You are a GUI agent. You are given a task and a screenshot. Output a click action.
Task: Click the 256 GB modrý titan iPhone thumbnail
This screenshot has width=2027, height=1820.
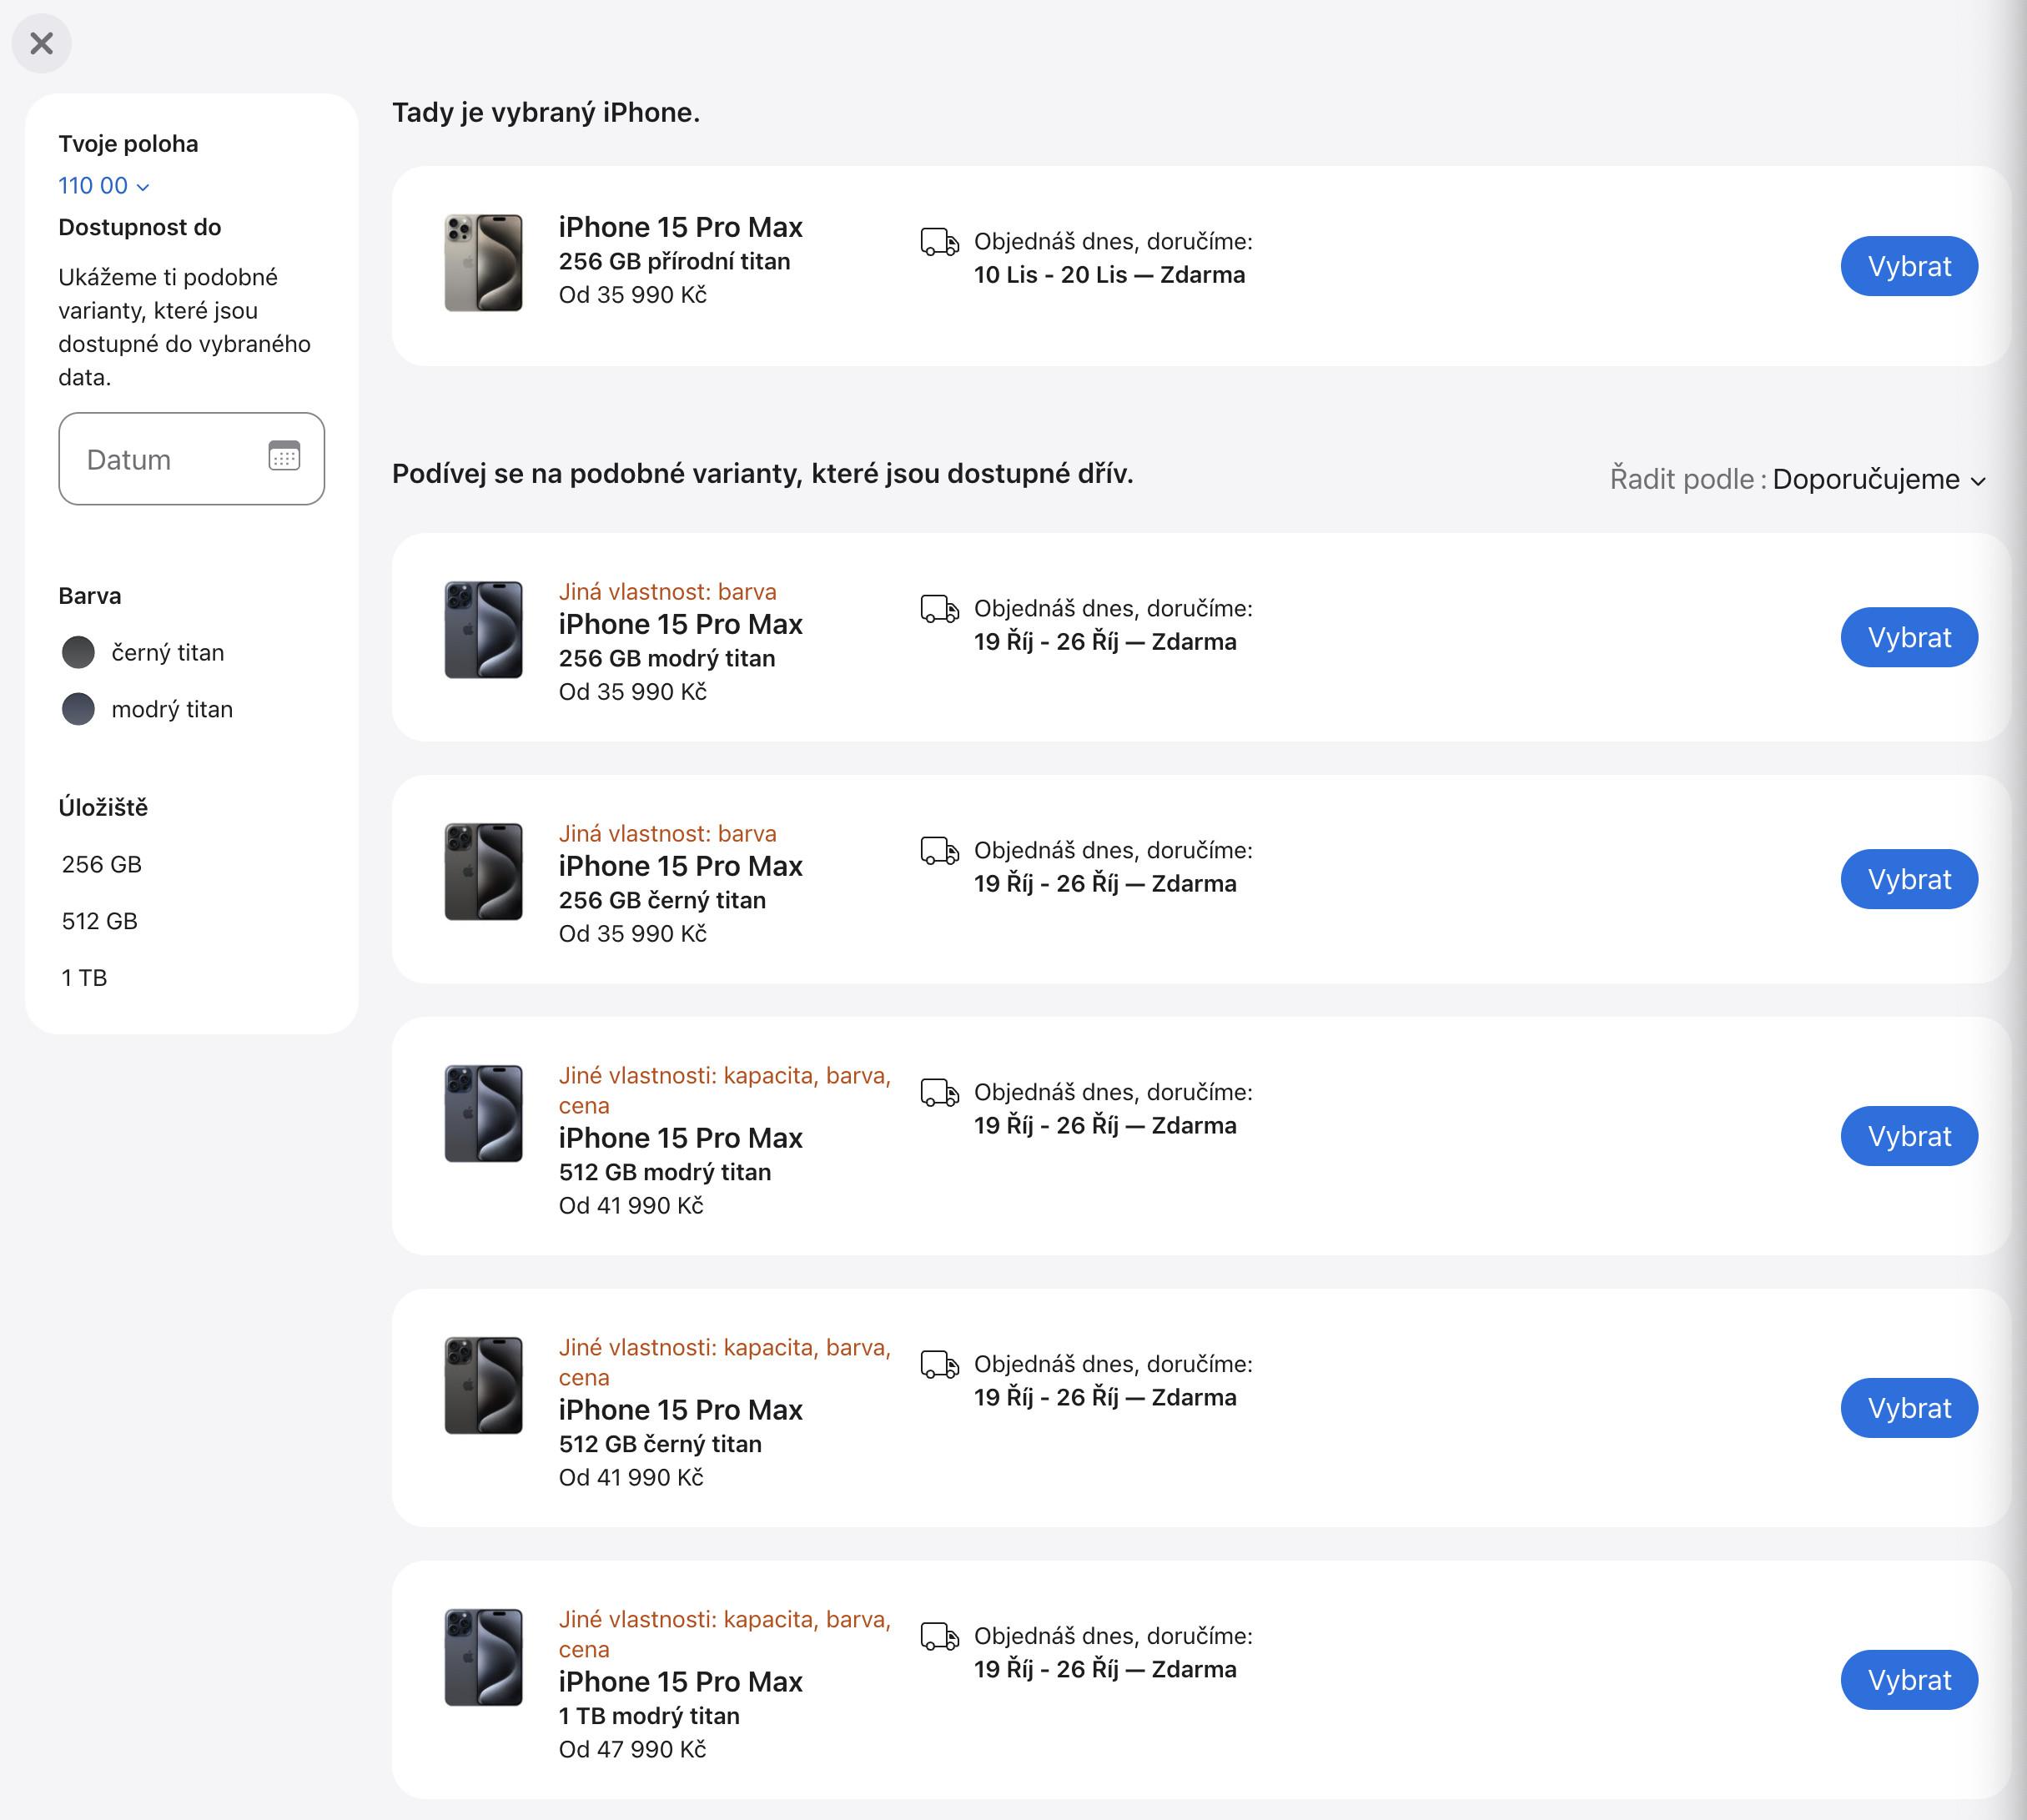coord(484,630)
